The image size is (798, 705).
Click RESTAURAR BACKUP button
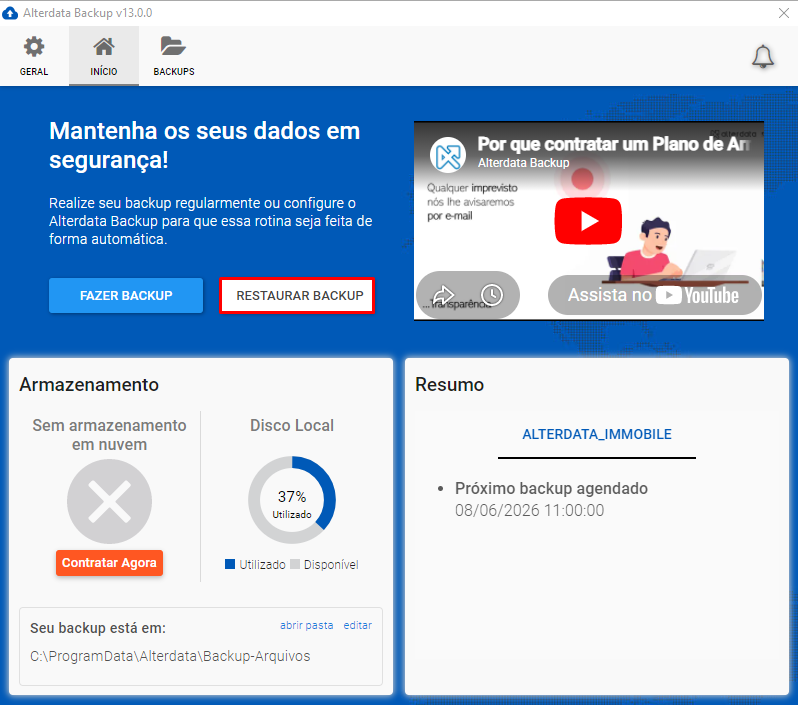click(x=297, y=295)
